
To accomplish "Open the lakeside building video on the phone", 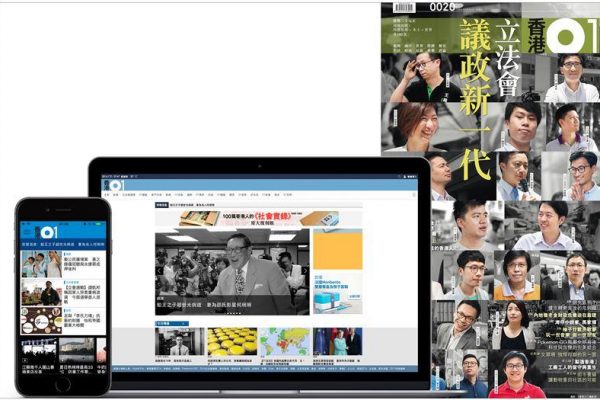I will coord(77,350).
